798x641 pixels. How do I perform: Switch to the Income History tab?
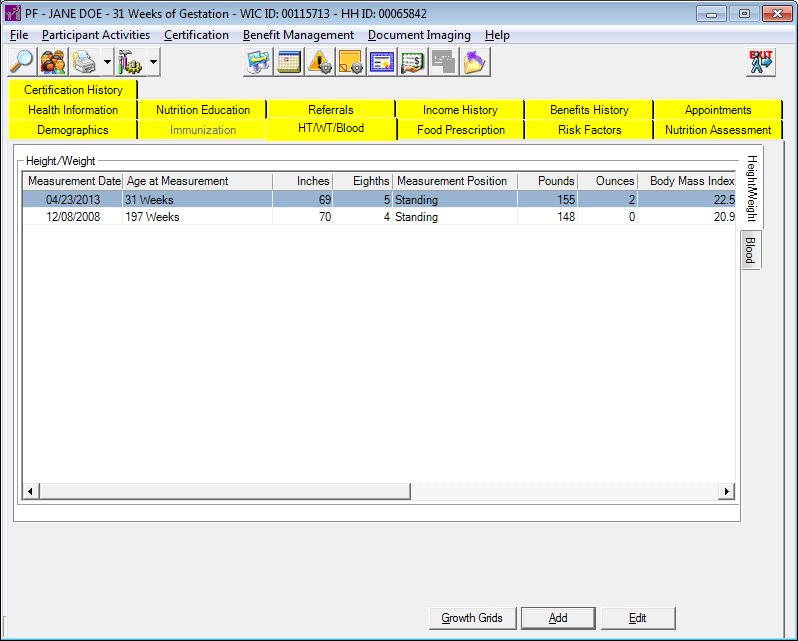pos(460,110)
